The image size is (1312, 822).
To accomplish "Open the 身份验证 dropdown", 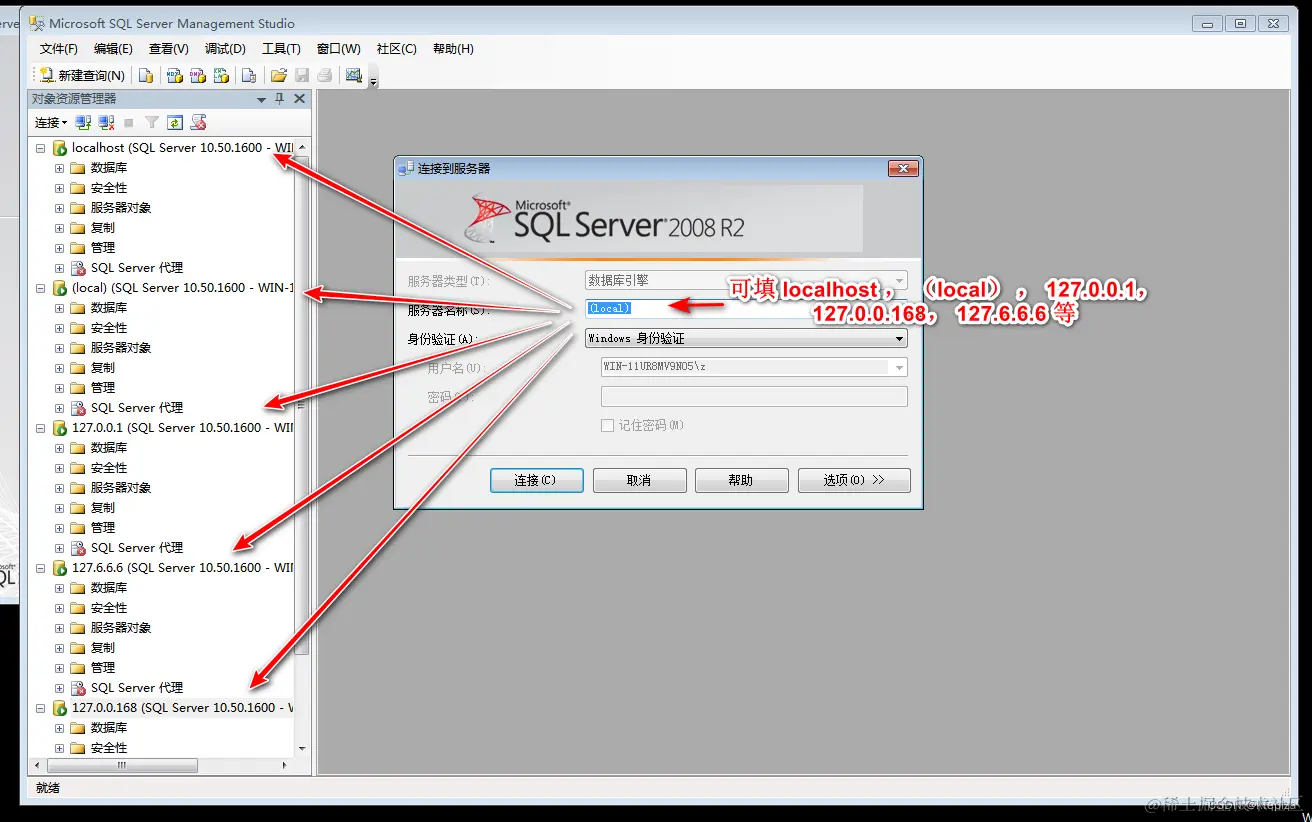I will click(x=746, y=338).
